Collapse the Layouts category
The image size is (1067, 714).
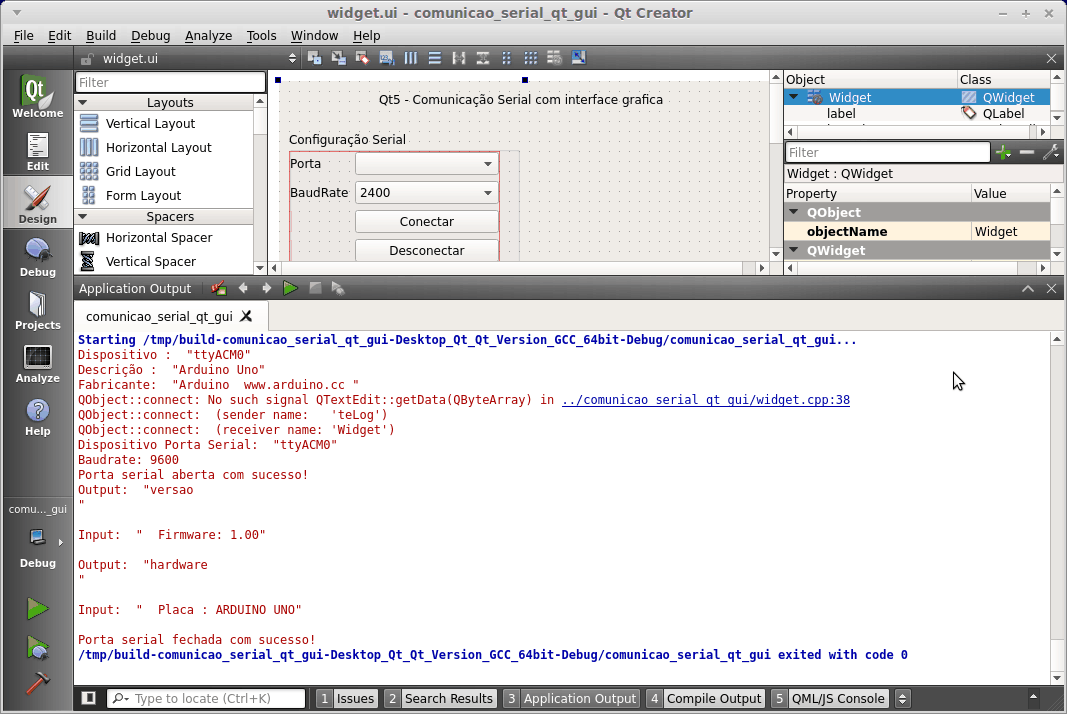[83, 102]
